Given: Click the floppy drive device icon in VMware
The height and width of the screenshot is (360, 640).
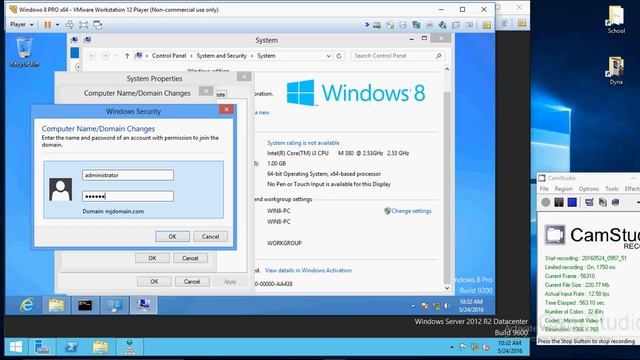Looking at the screenshot, I should 403,25.
